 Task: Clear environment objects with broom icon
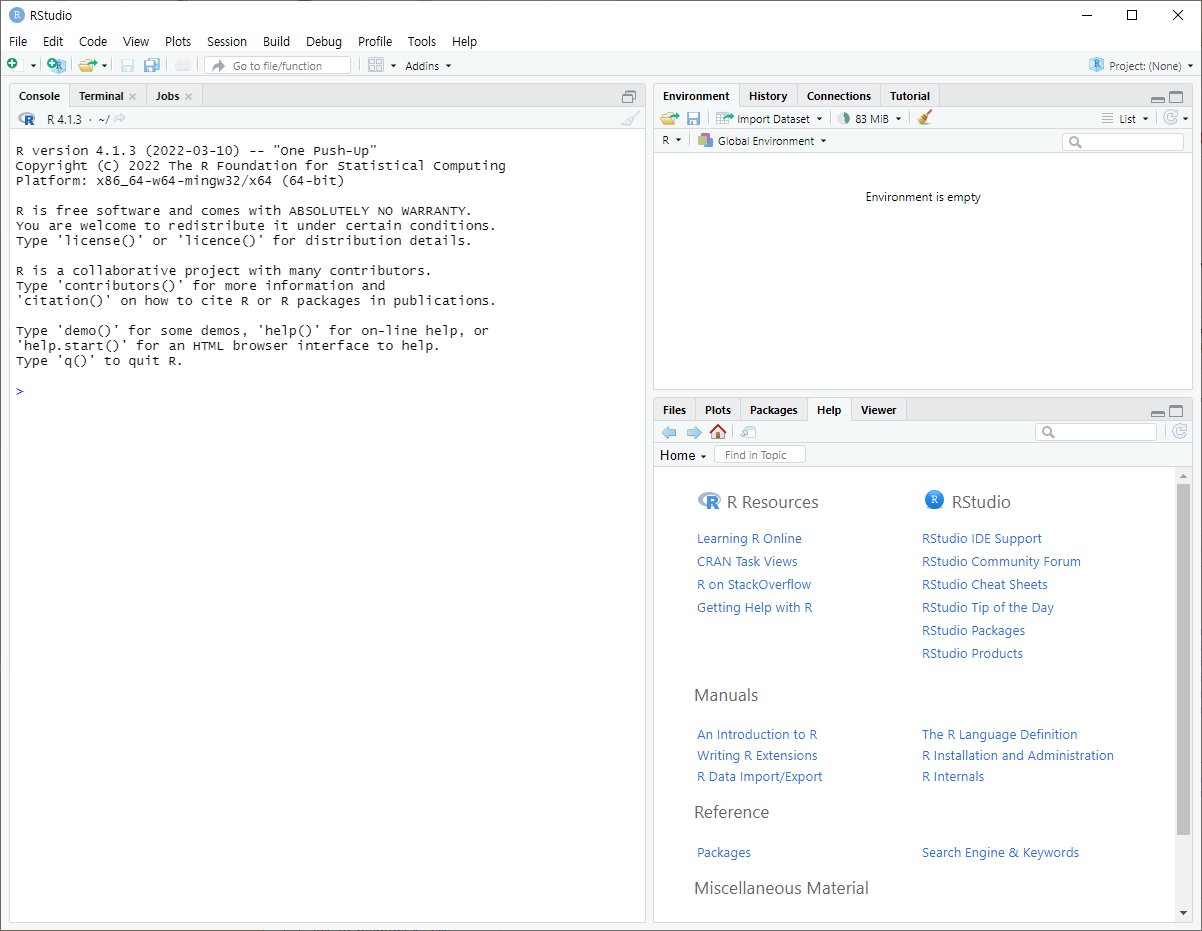click(925, 118)
